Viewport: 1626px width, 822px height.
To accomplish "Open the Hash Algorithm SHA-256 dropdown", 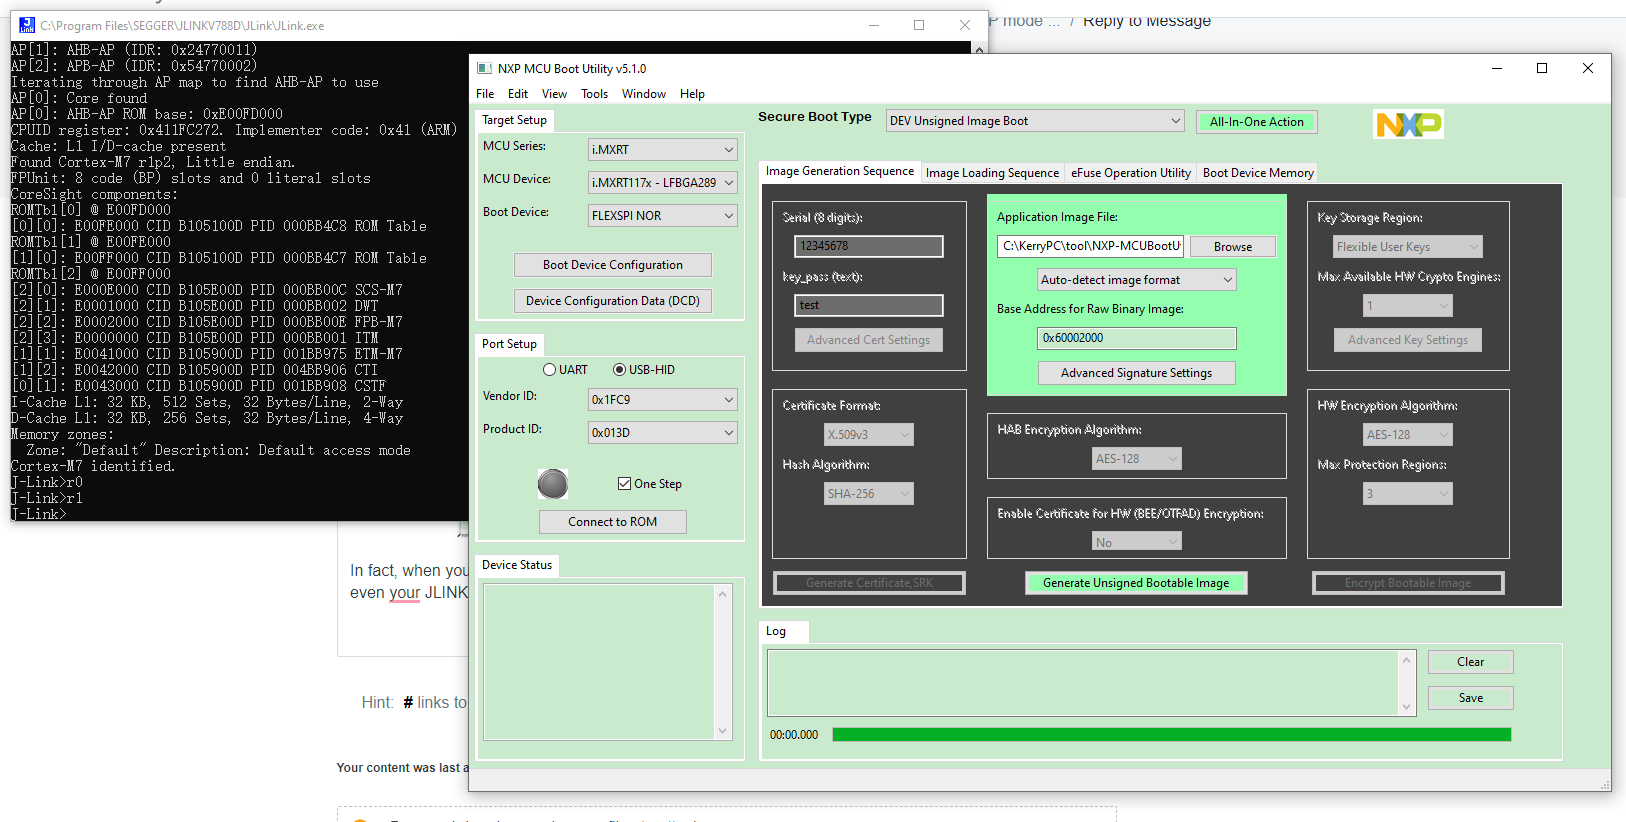I will [869, 494].
